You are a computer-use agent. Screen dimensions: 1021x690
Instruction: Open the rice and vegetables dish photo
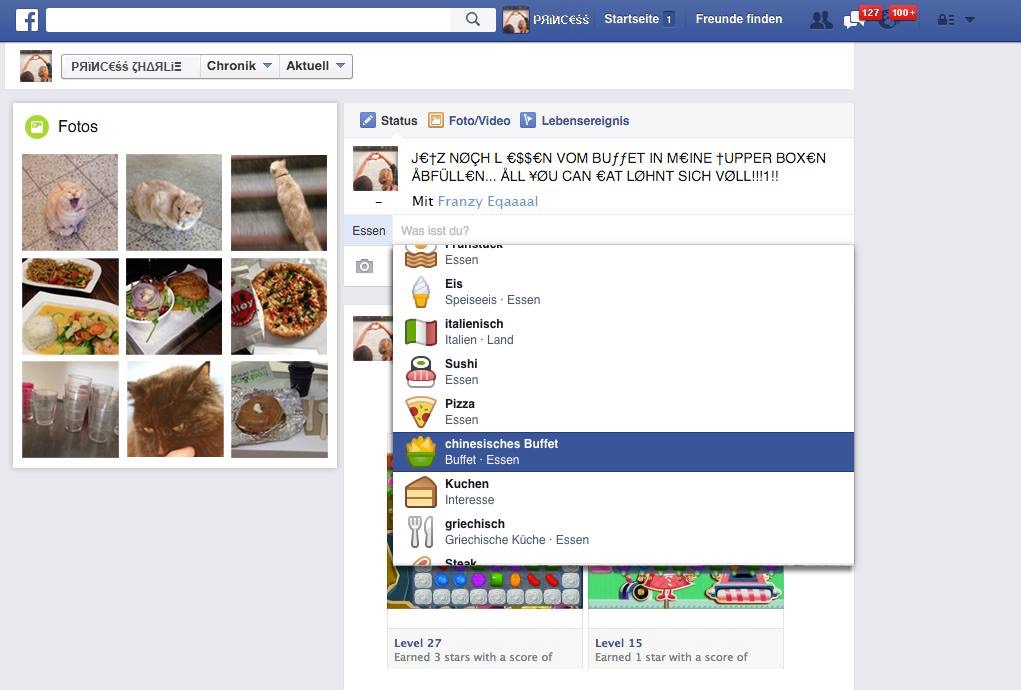tap(70, 307)
